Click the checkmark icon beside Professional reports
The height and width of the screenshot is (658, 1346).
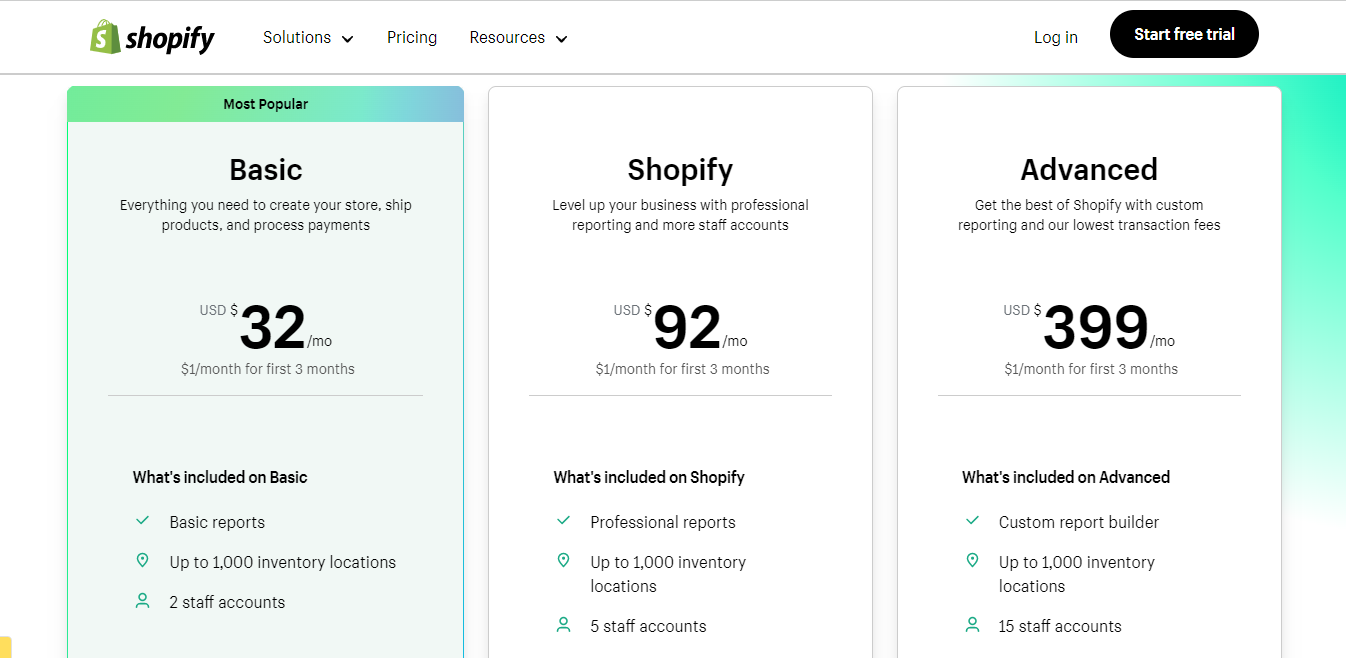[x=563, y=521]
